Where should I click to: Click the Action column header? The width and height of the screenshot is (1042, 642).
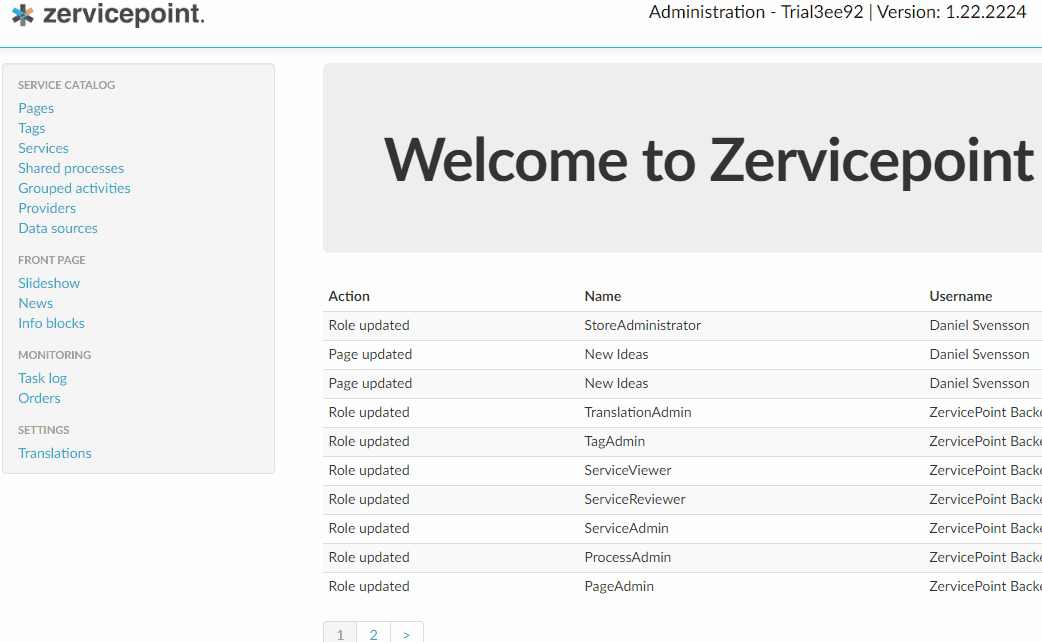click(349, 296)
